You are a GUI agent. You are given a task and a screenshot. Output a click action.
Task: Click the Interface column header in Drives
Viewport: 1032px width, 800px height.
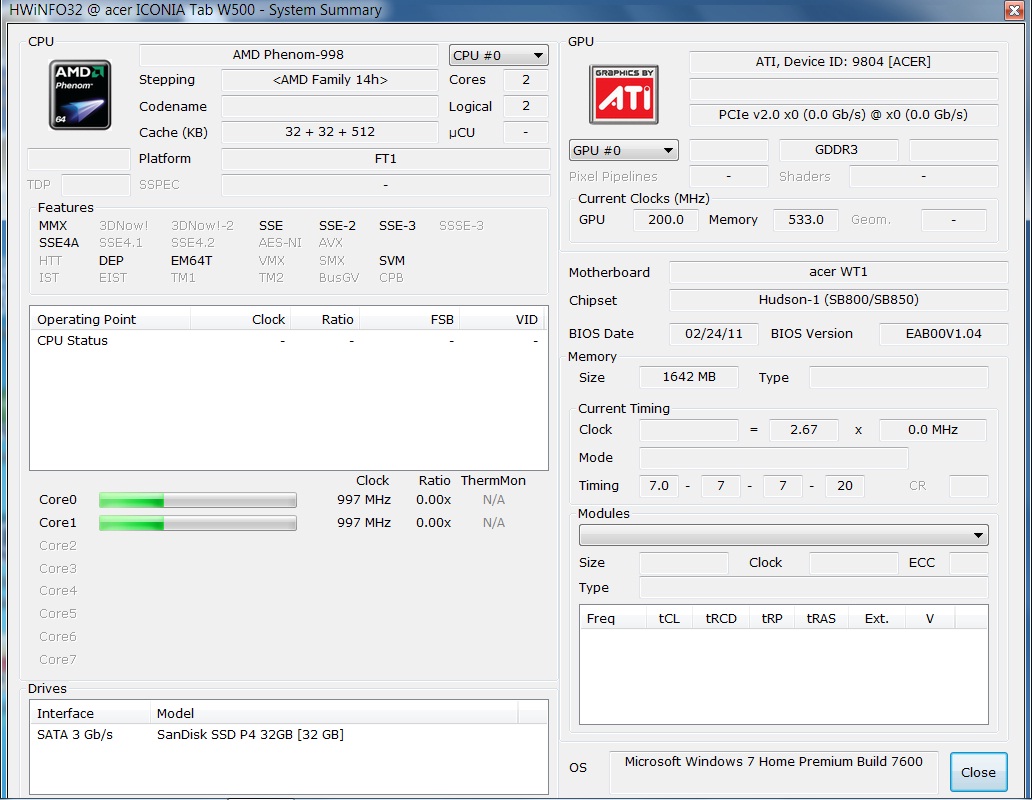click(x=91, y=713)
